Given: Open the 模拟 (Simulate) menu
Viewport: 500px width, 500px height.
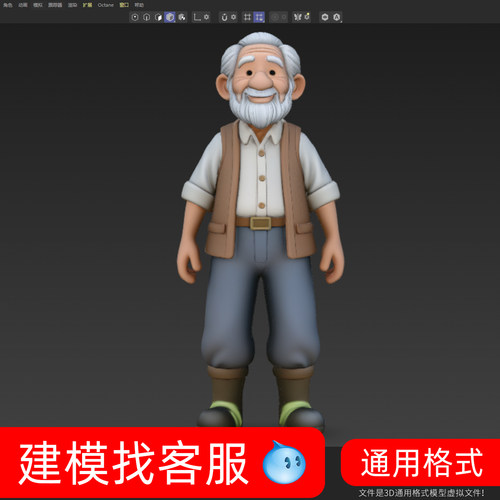Looking at the screenshot, I should click(38, 5).
